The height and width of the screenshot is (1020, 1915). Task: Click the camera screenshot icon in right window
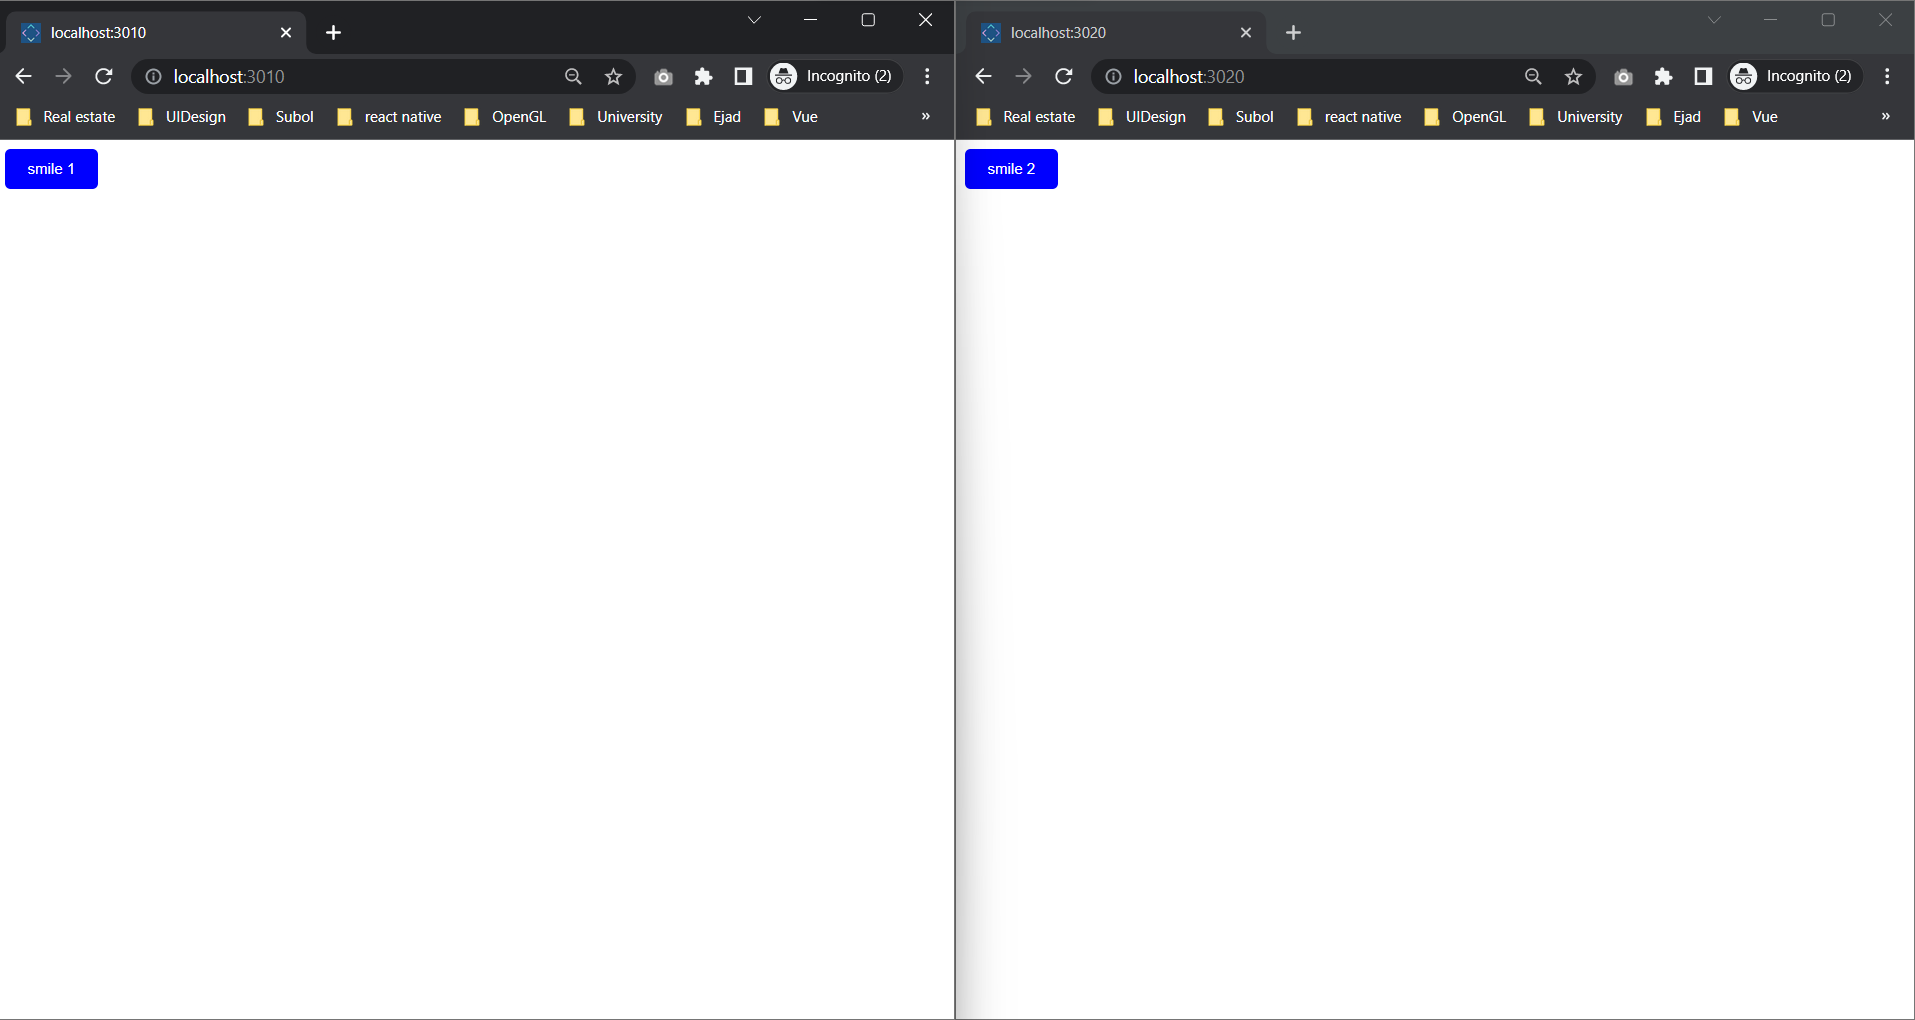1623,77
